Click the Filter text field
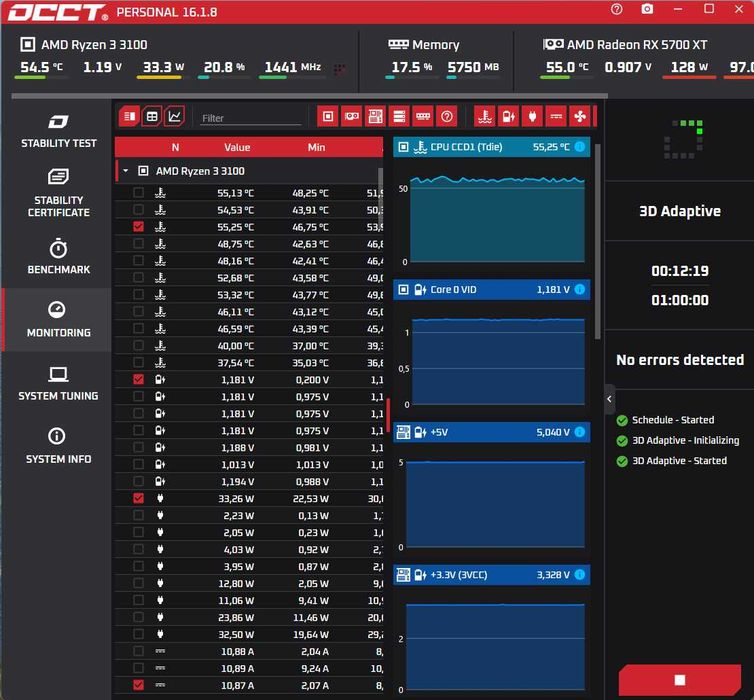The height and width of the screenshot is (700, 754). (251, 118)
